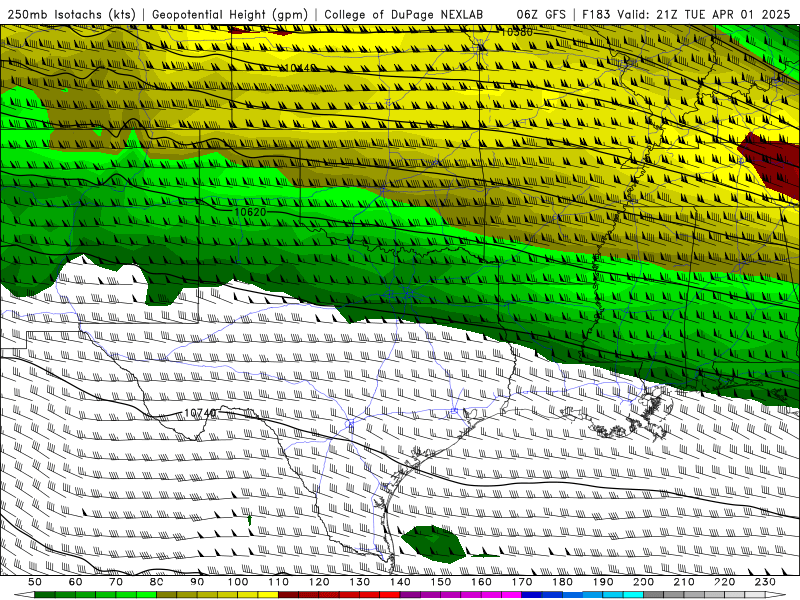Click the 150 value on the color scale
800x600 pixels.
pyautogui.click(x=441, y=582)
